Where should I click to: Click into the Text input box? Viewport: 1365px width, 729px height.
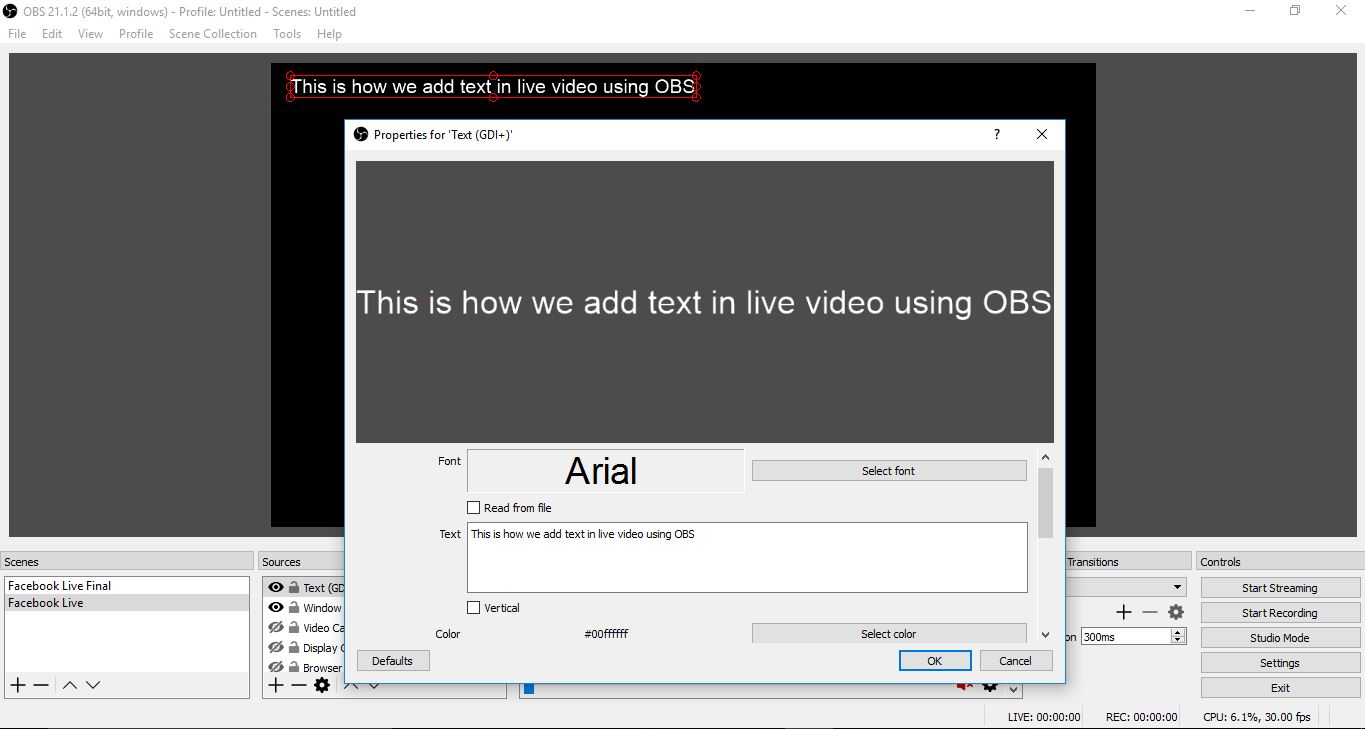(747, 557)
